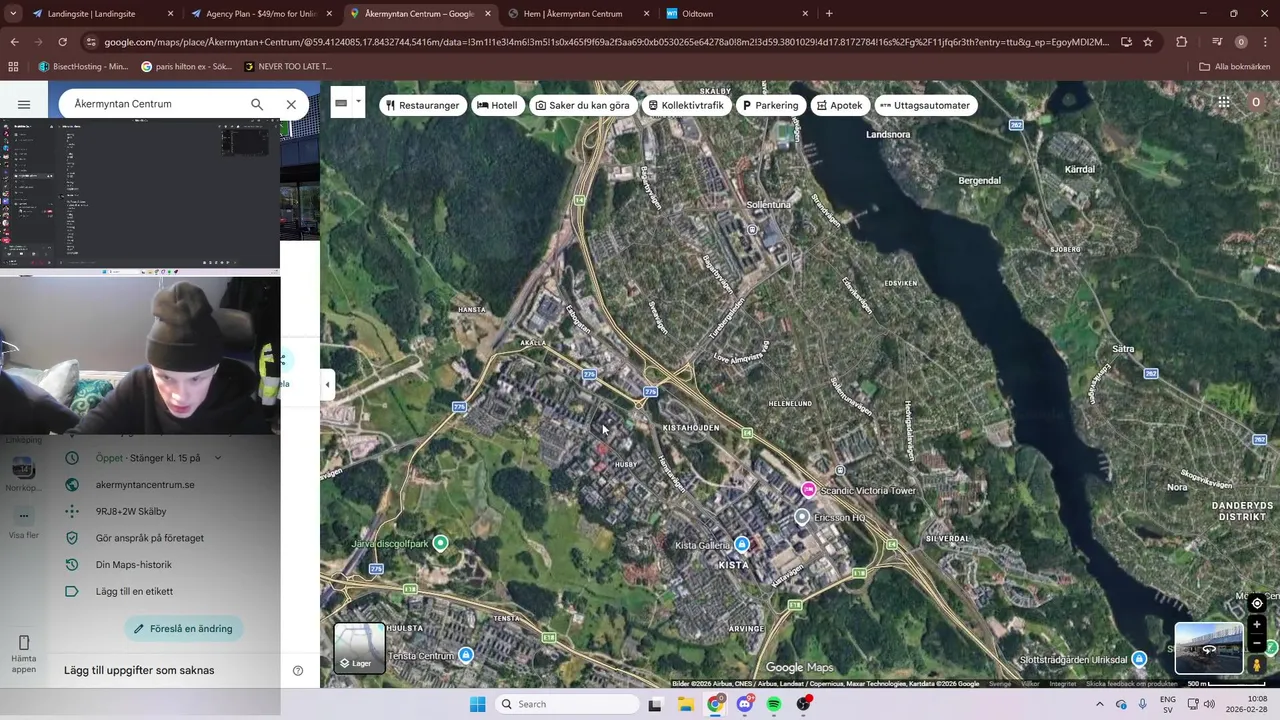This screenshot has width=1280, height=720.
Task: Click the Villkor footer link
Action: [x=1030, y=684]
